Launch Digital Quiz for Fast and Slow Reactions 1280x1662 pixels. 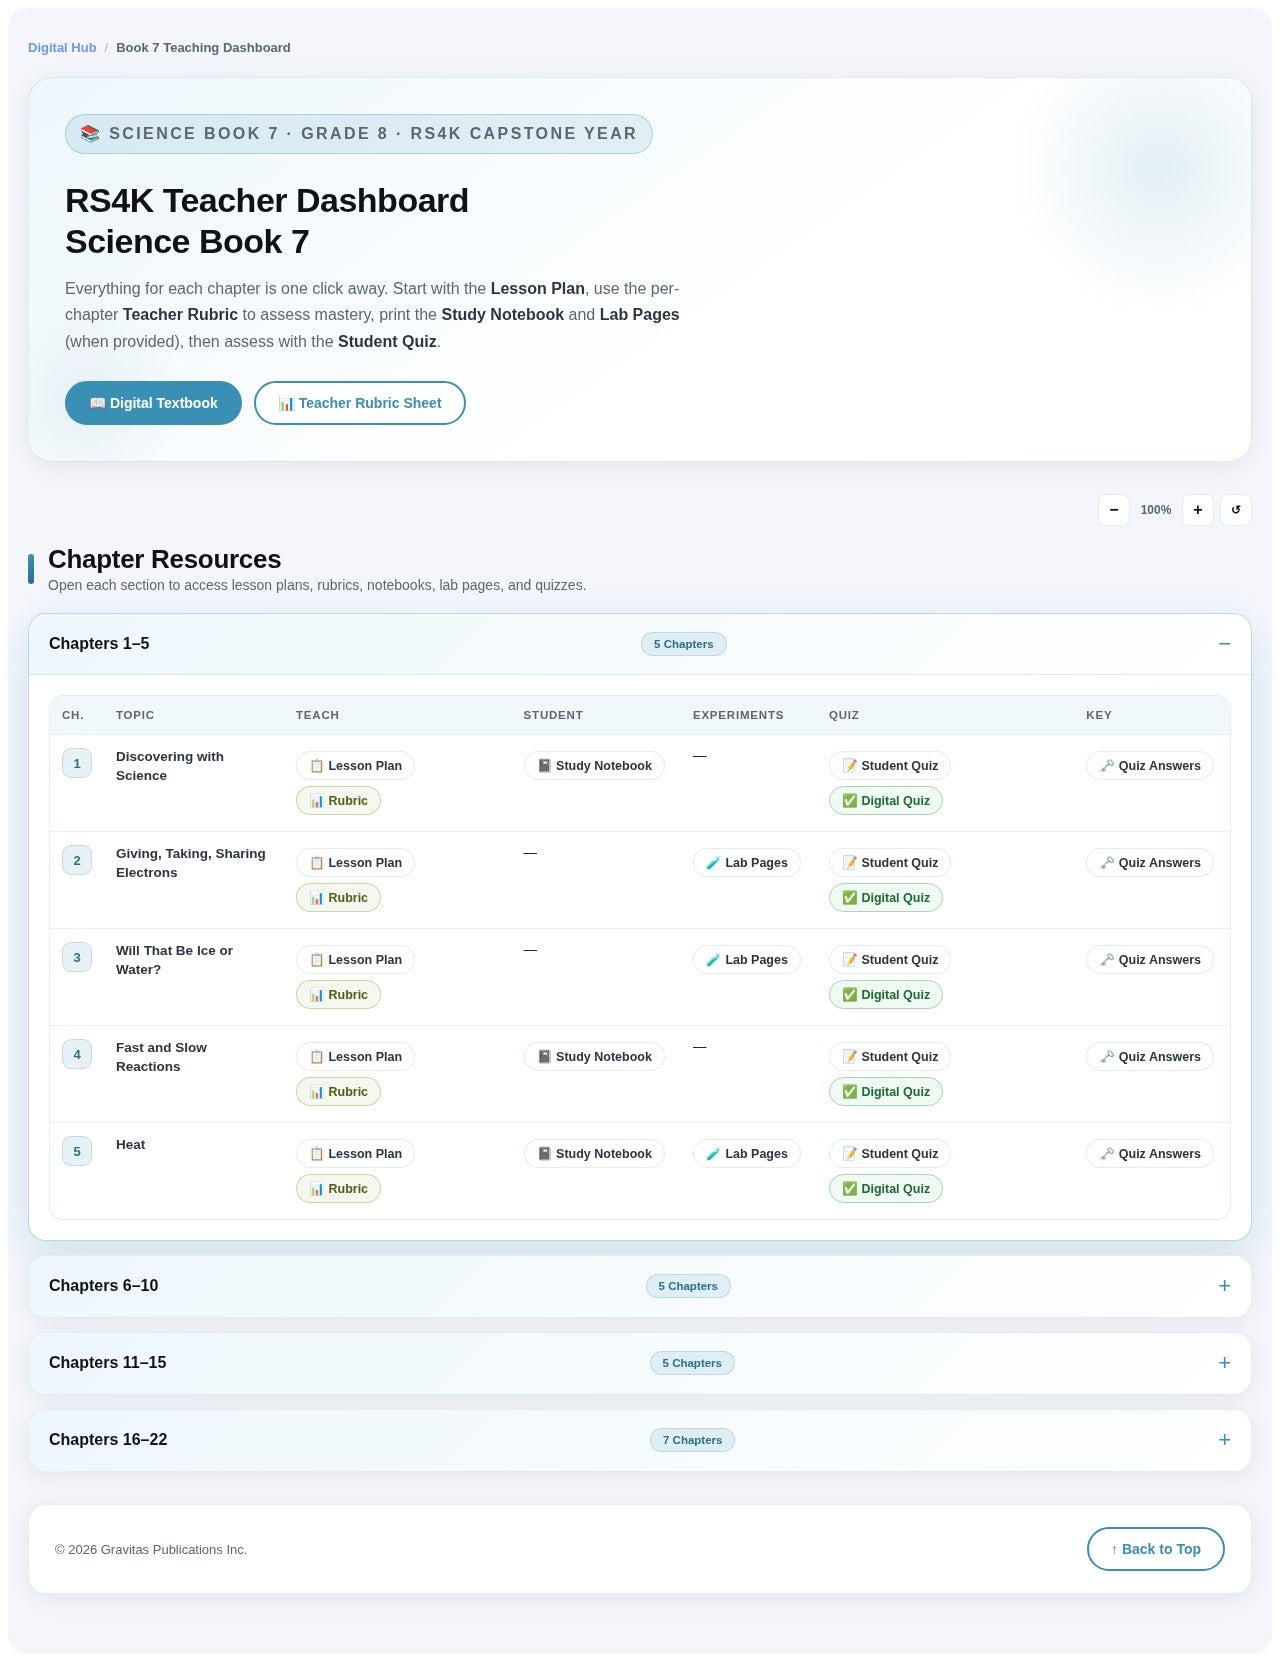pyautogui.click(x=886, y=1092)
